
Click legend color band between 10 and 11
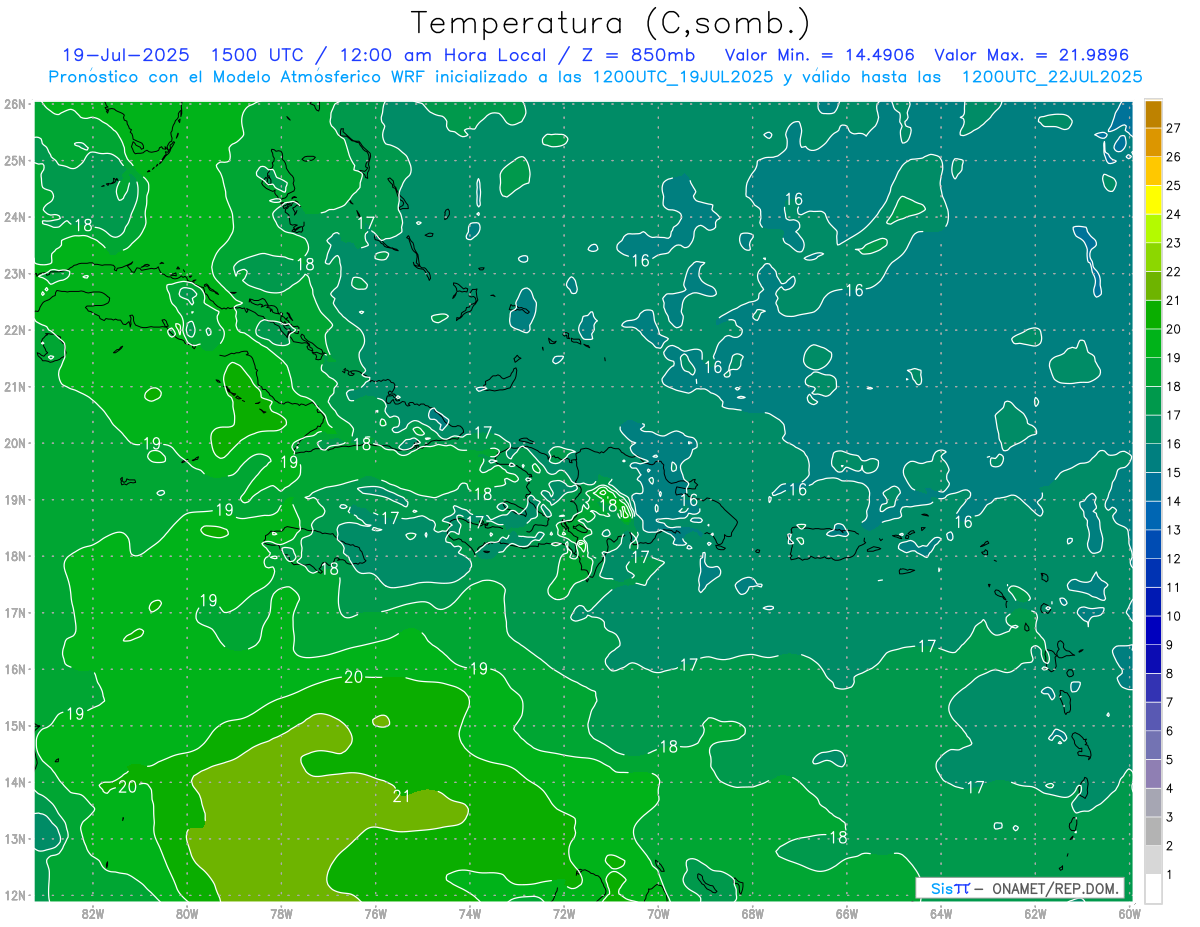click(x=1153, y=601)
